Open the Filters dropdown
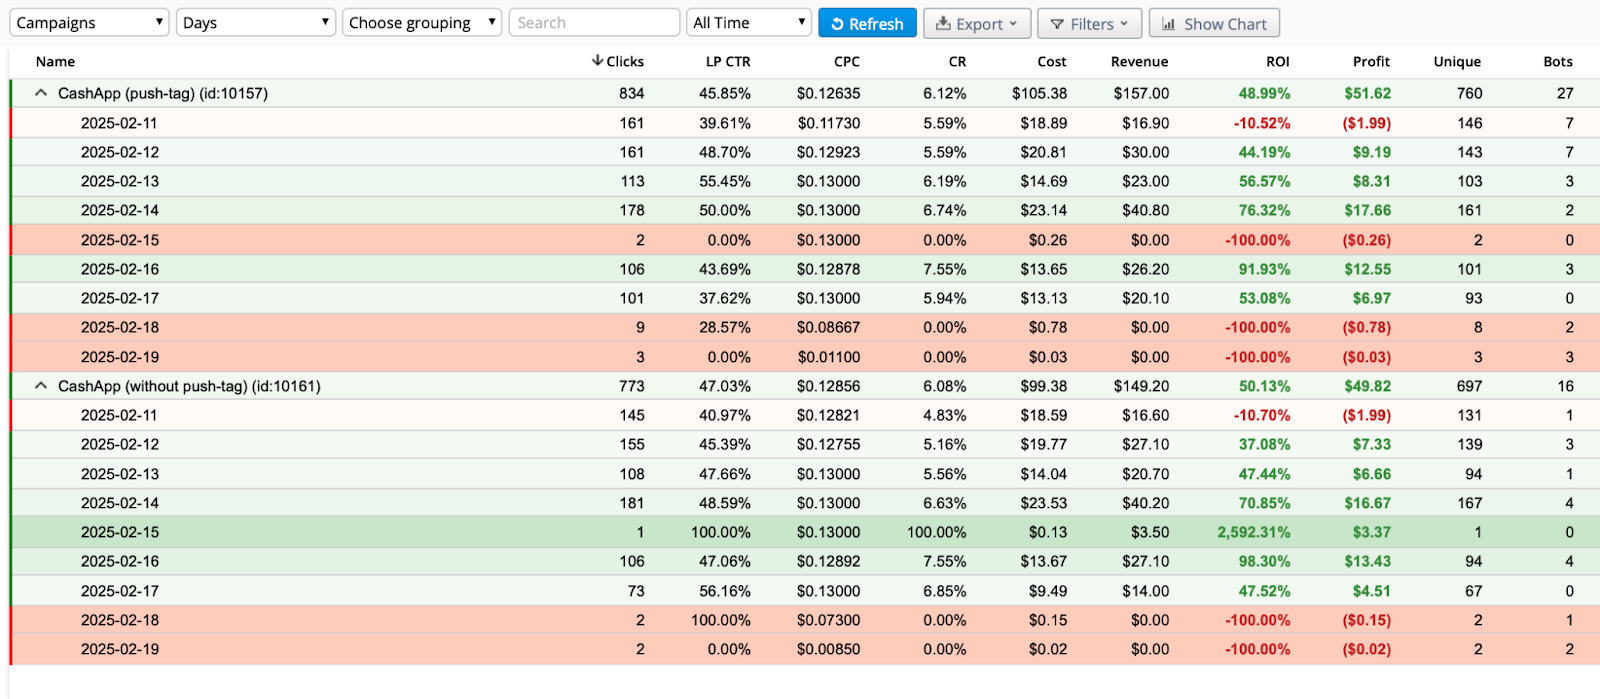The image size is (1600, 699). point(1089,23)
